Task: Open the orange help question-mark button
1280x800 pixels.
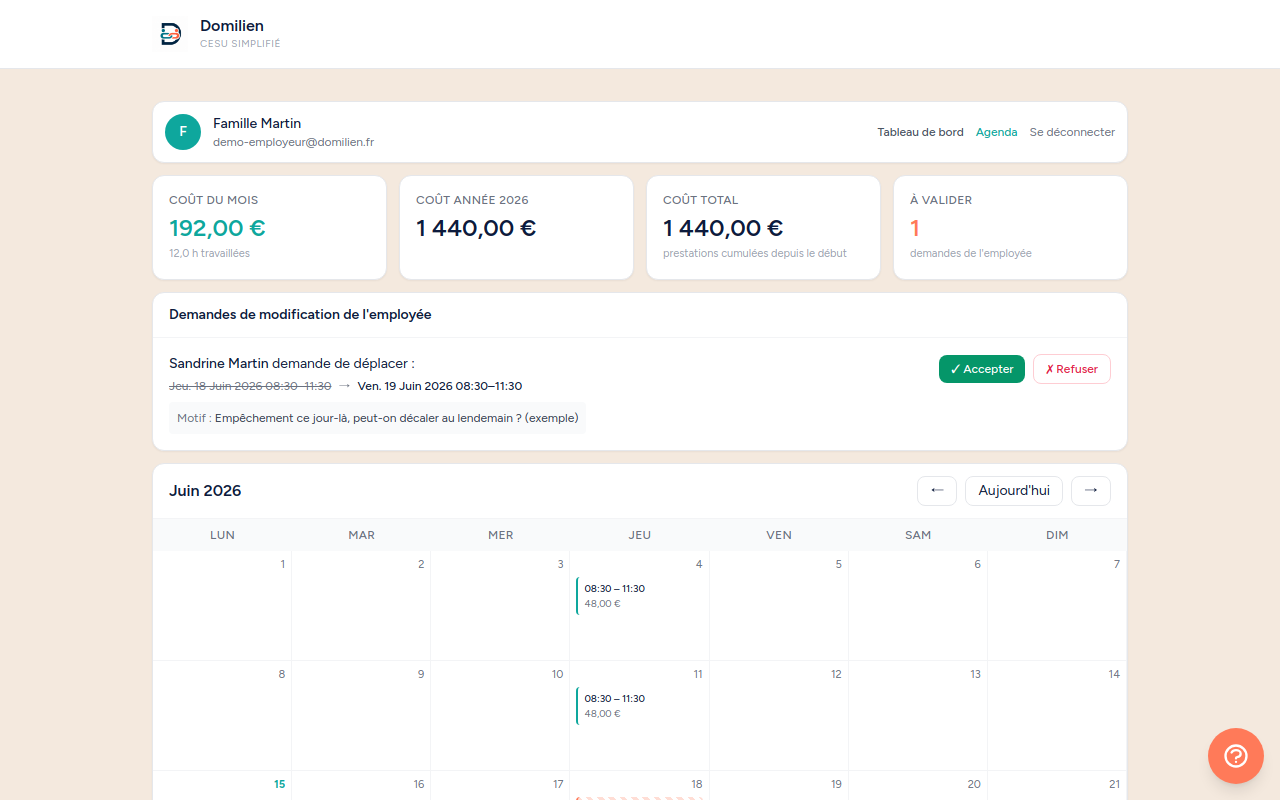Action: point(1236,756)
